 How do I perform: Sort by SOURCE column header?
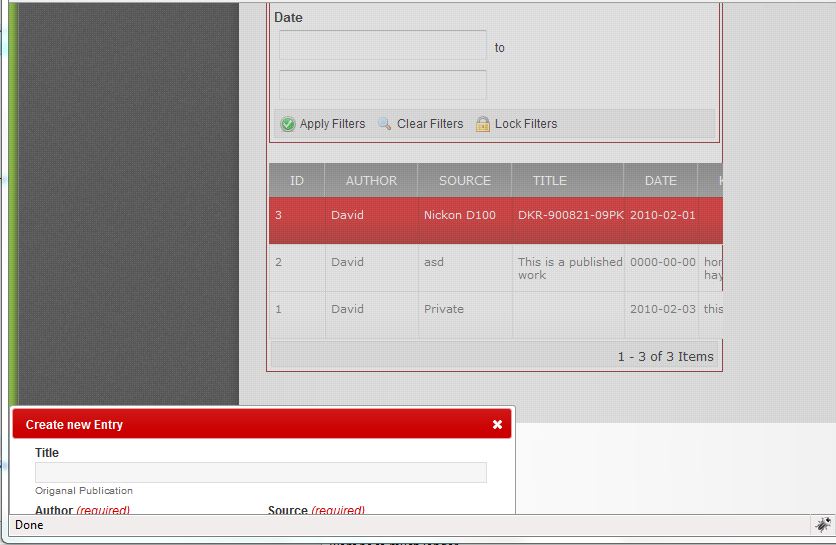(x=465, y=181)
